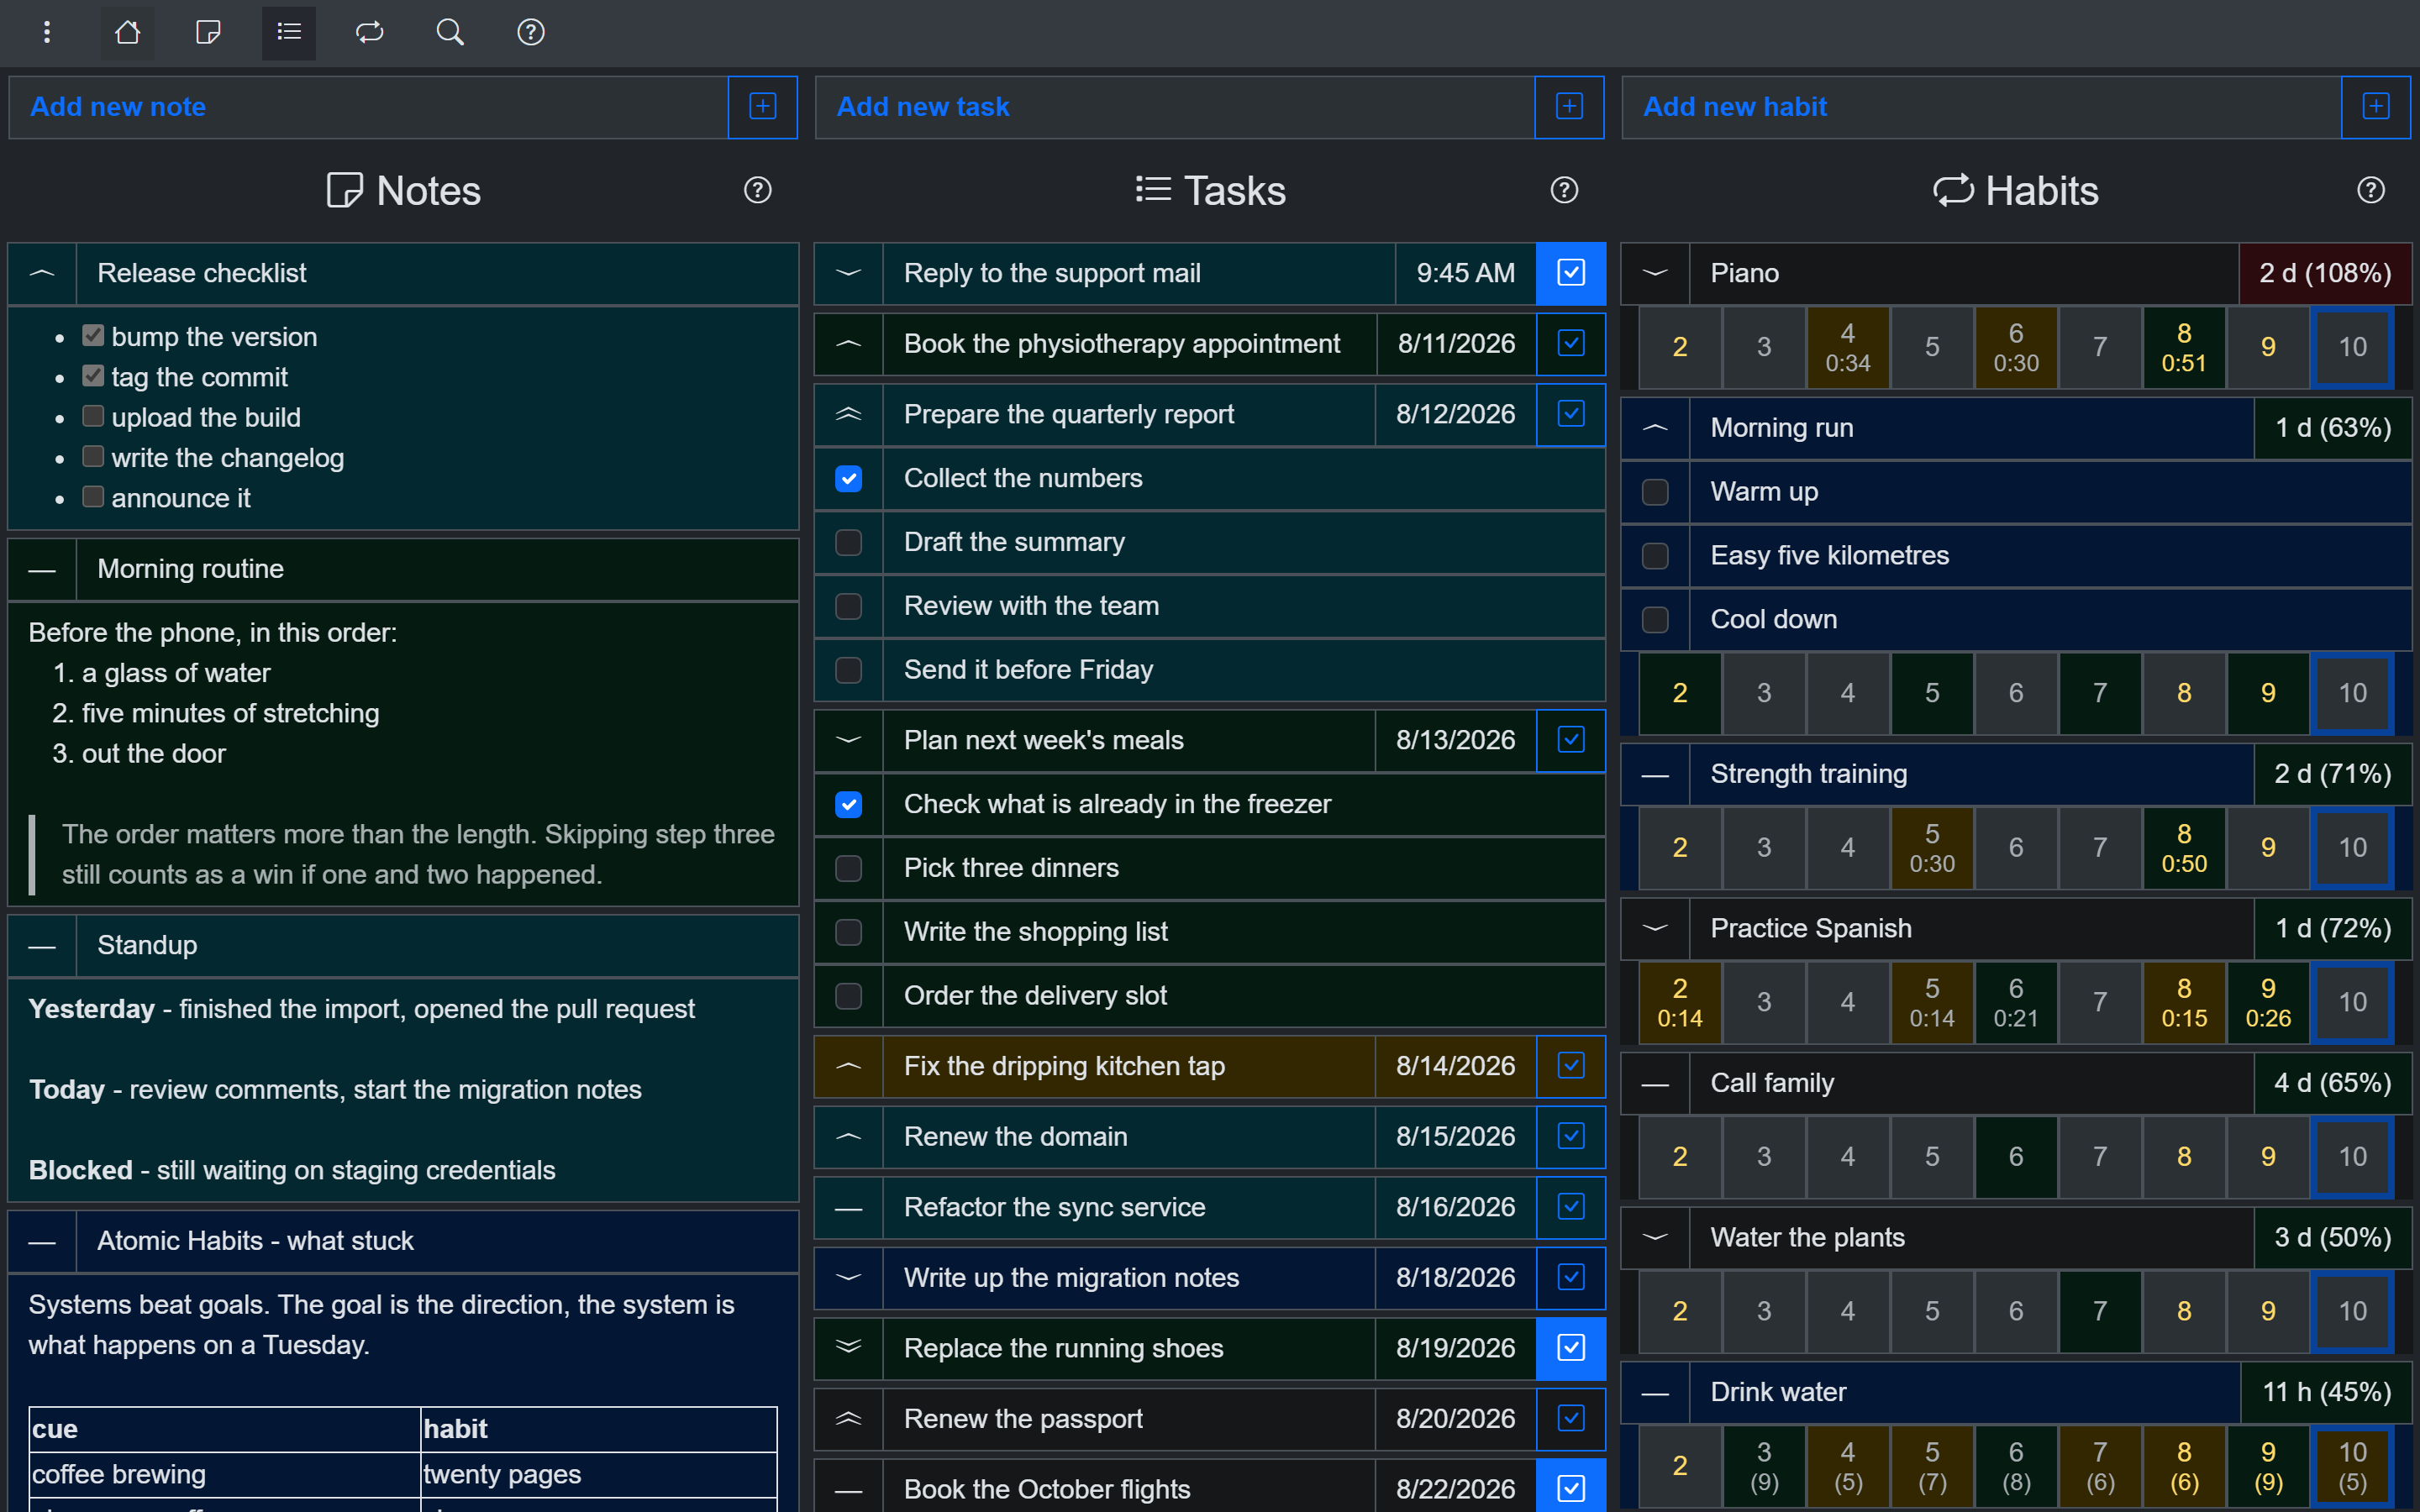Open the Call family 4 d (65%) badge

2333,1083
